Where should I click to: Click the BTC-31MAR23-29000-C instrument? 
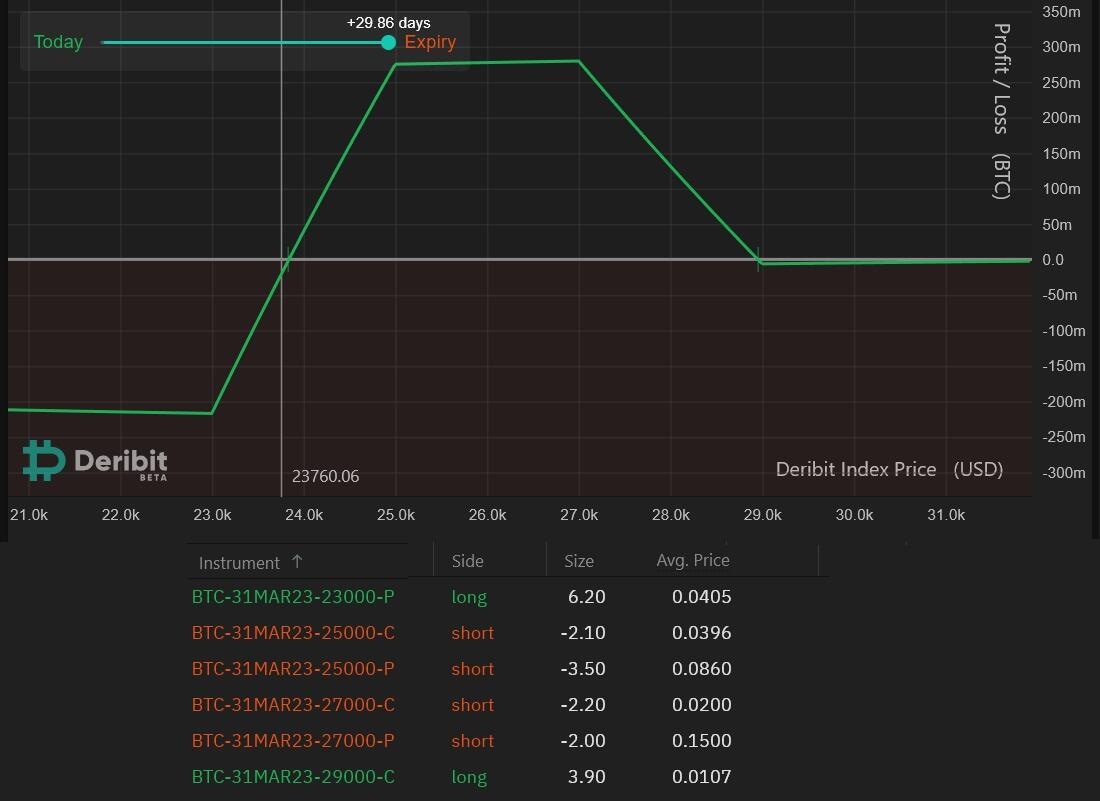(x=293, y=777)
